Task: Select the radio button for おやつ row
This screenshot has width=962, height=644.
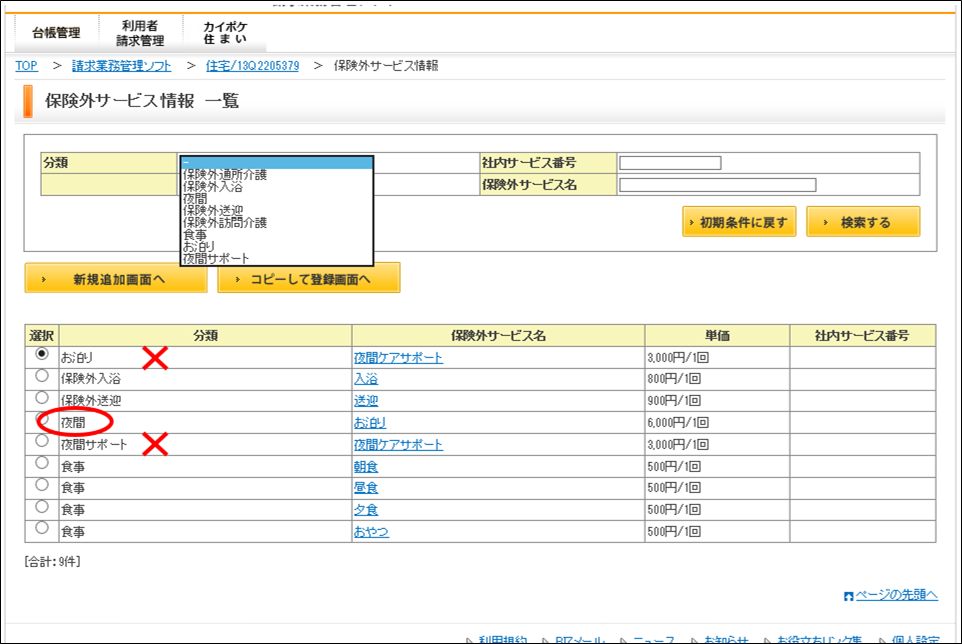Action: [42, 527]
